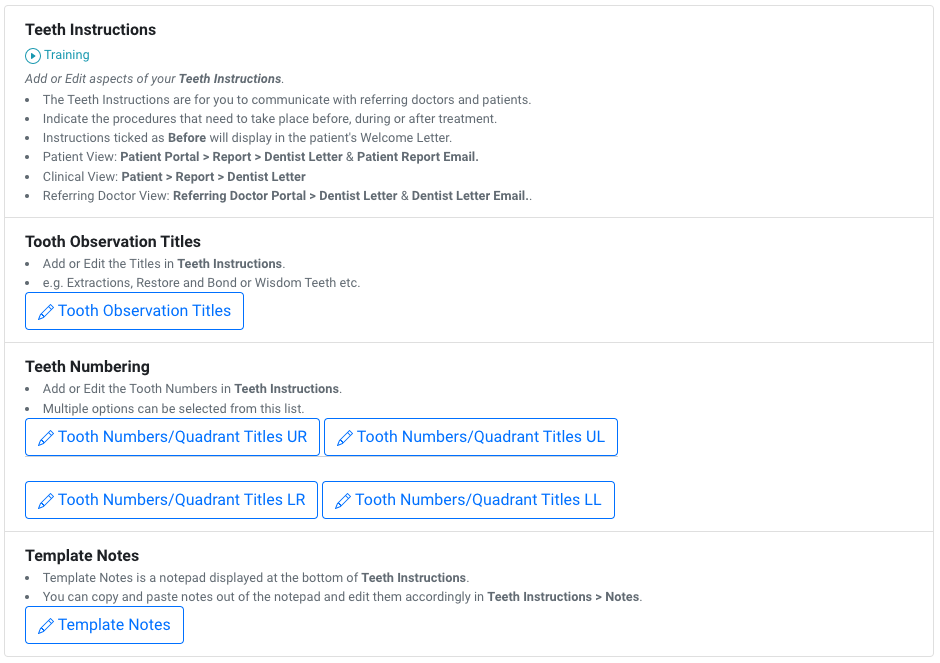Click pencil icon on Quadrant Titles UL button
This screenshot has width=940, height=663.
pyautogui.click(x=344, y=438)
